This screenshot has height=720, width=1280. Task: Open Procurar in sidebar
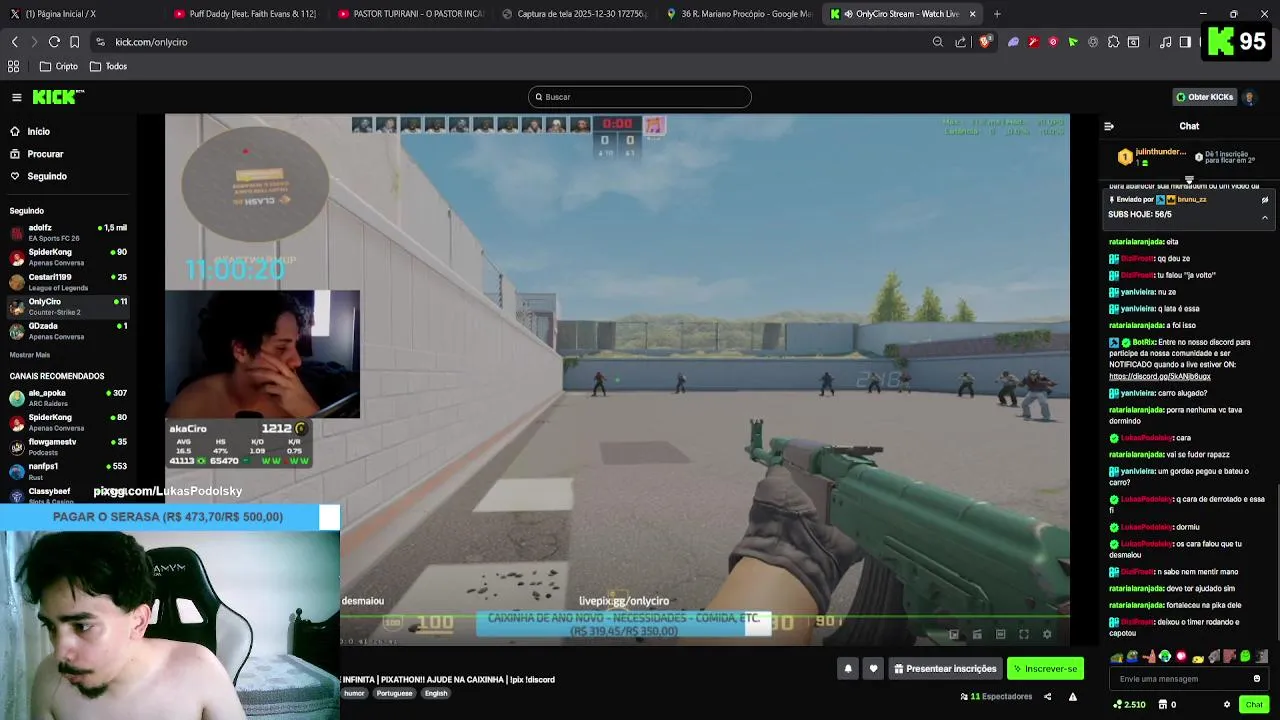click(37, 154)
